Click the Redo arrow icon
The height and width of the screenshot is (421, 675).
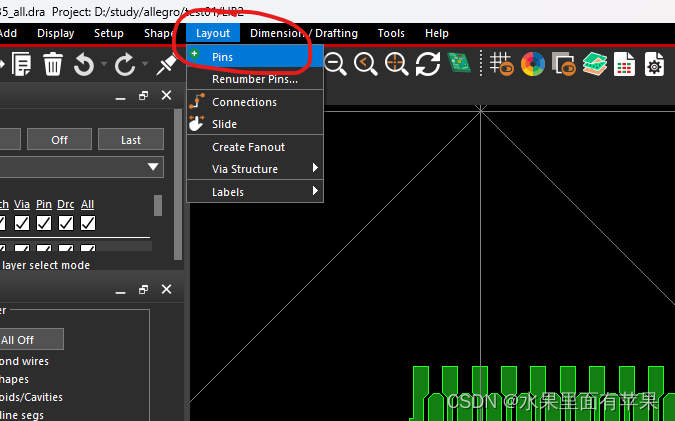coord(125,65)
